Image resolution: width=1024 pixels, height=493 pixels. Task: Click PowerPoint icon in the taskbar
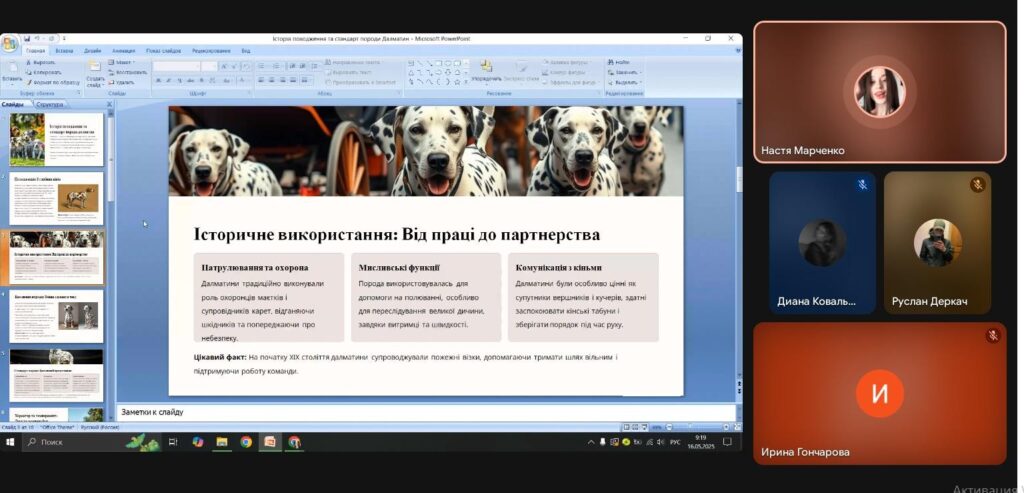click(269, 442)
